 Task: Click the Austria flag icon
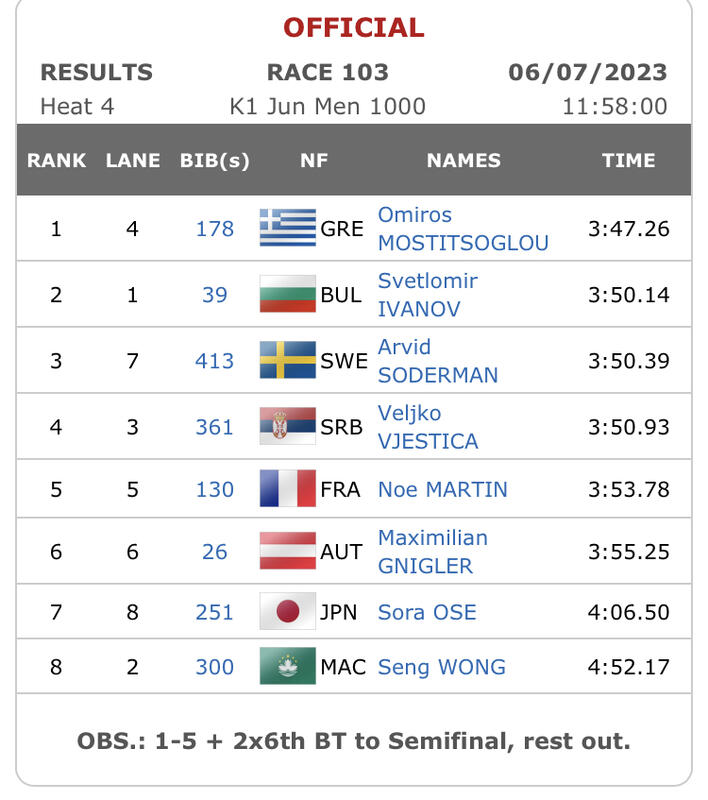287,551
